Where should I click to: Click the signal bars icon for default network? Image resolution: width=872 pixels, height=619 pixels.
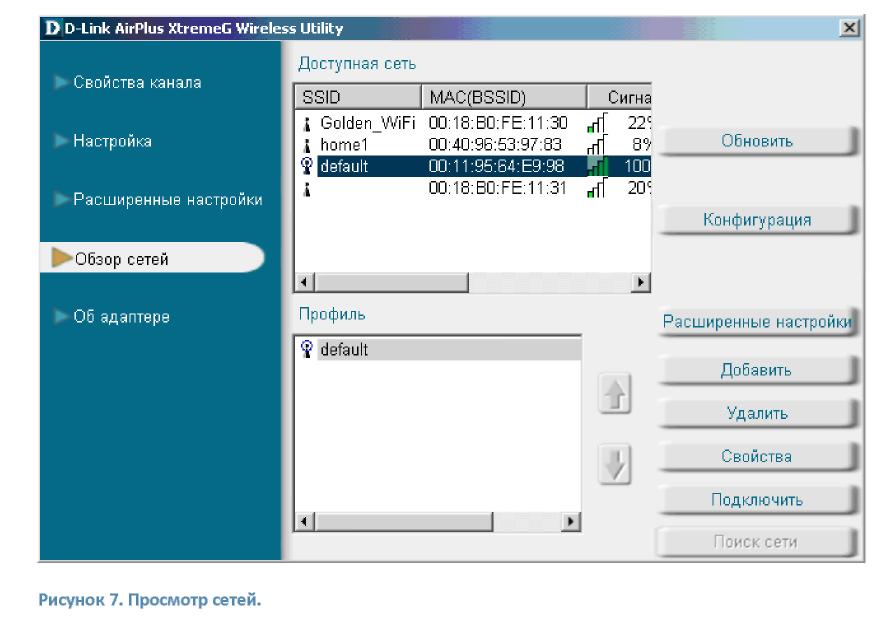[598, 166]
